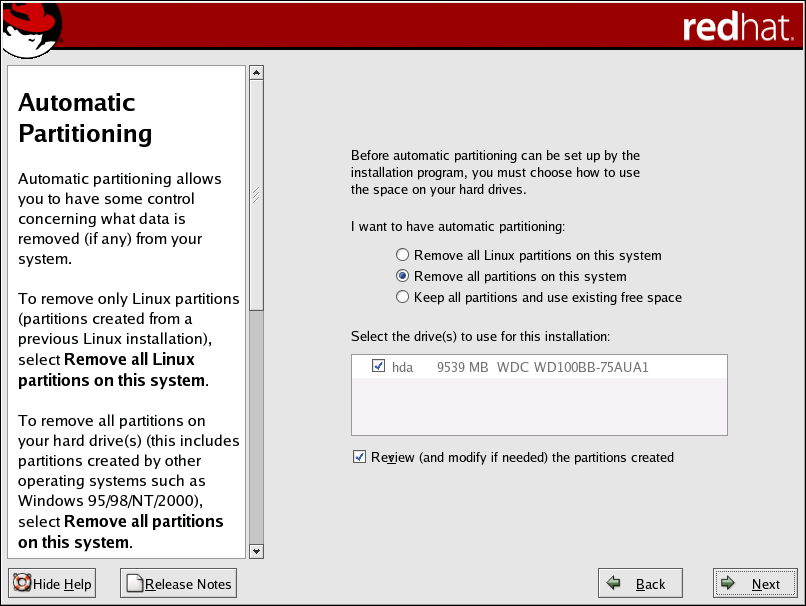Click the redhat wordmark in the banner
Screen dimensions: 806x606
(736, 27)
